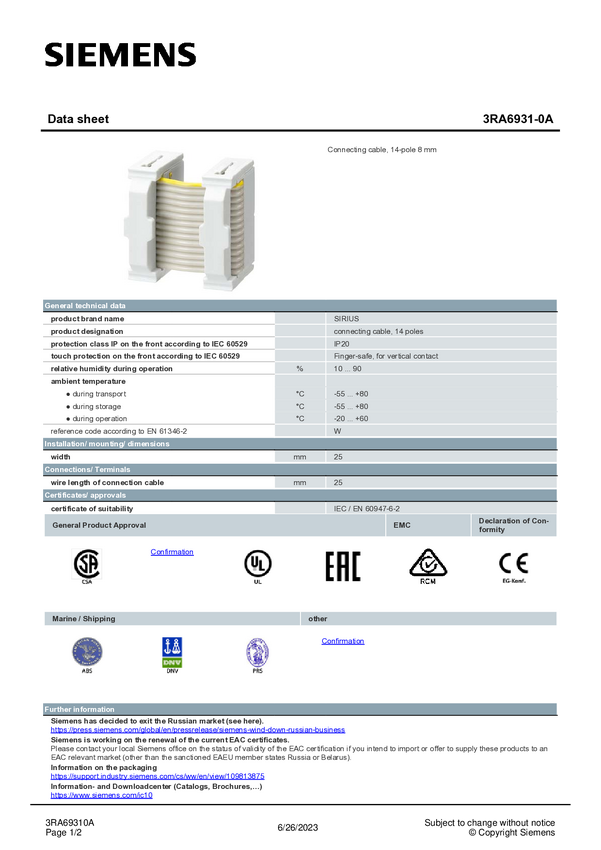Screen dimensions: 601x850
Task: Open the press.siemens.com Russian business link
Action: point(198,730)
